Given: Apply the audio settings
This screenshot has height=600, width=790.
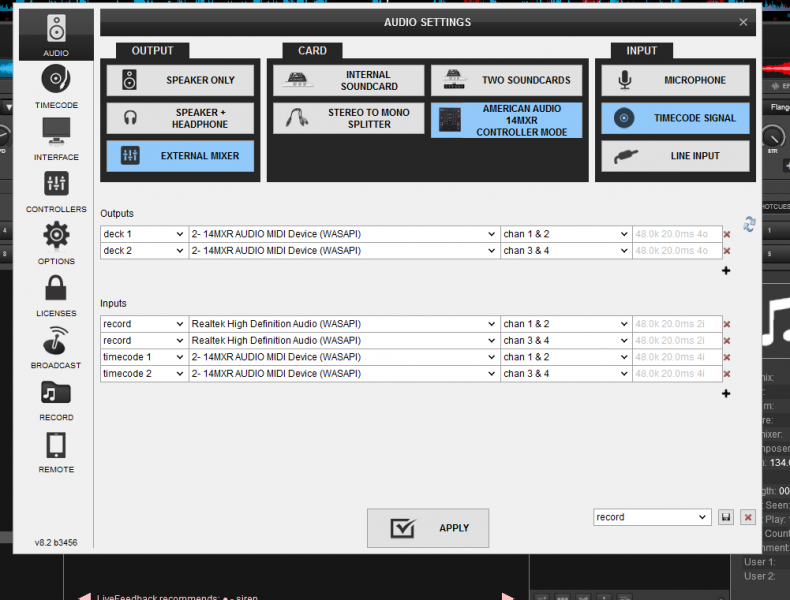Looking at the screenshot, I should click(x=428, y=528).
